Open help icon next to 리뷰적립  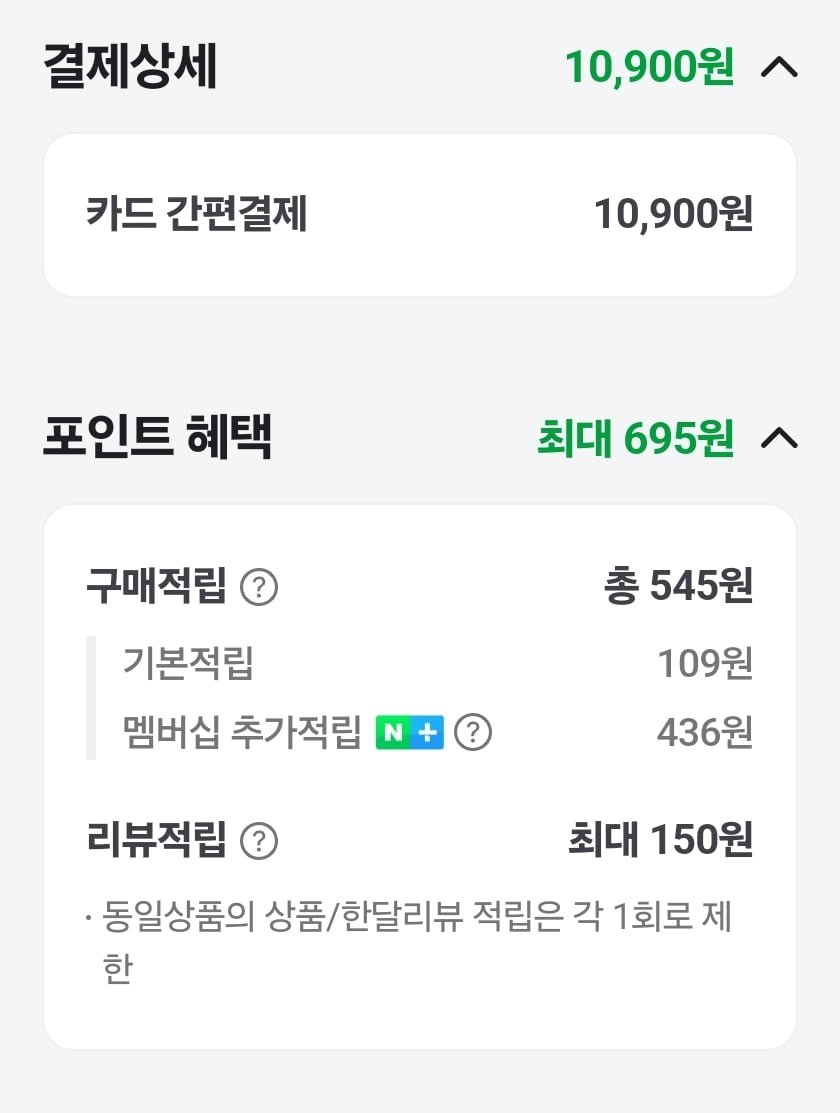(x=259, y=841)
